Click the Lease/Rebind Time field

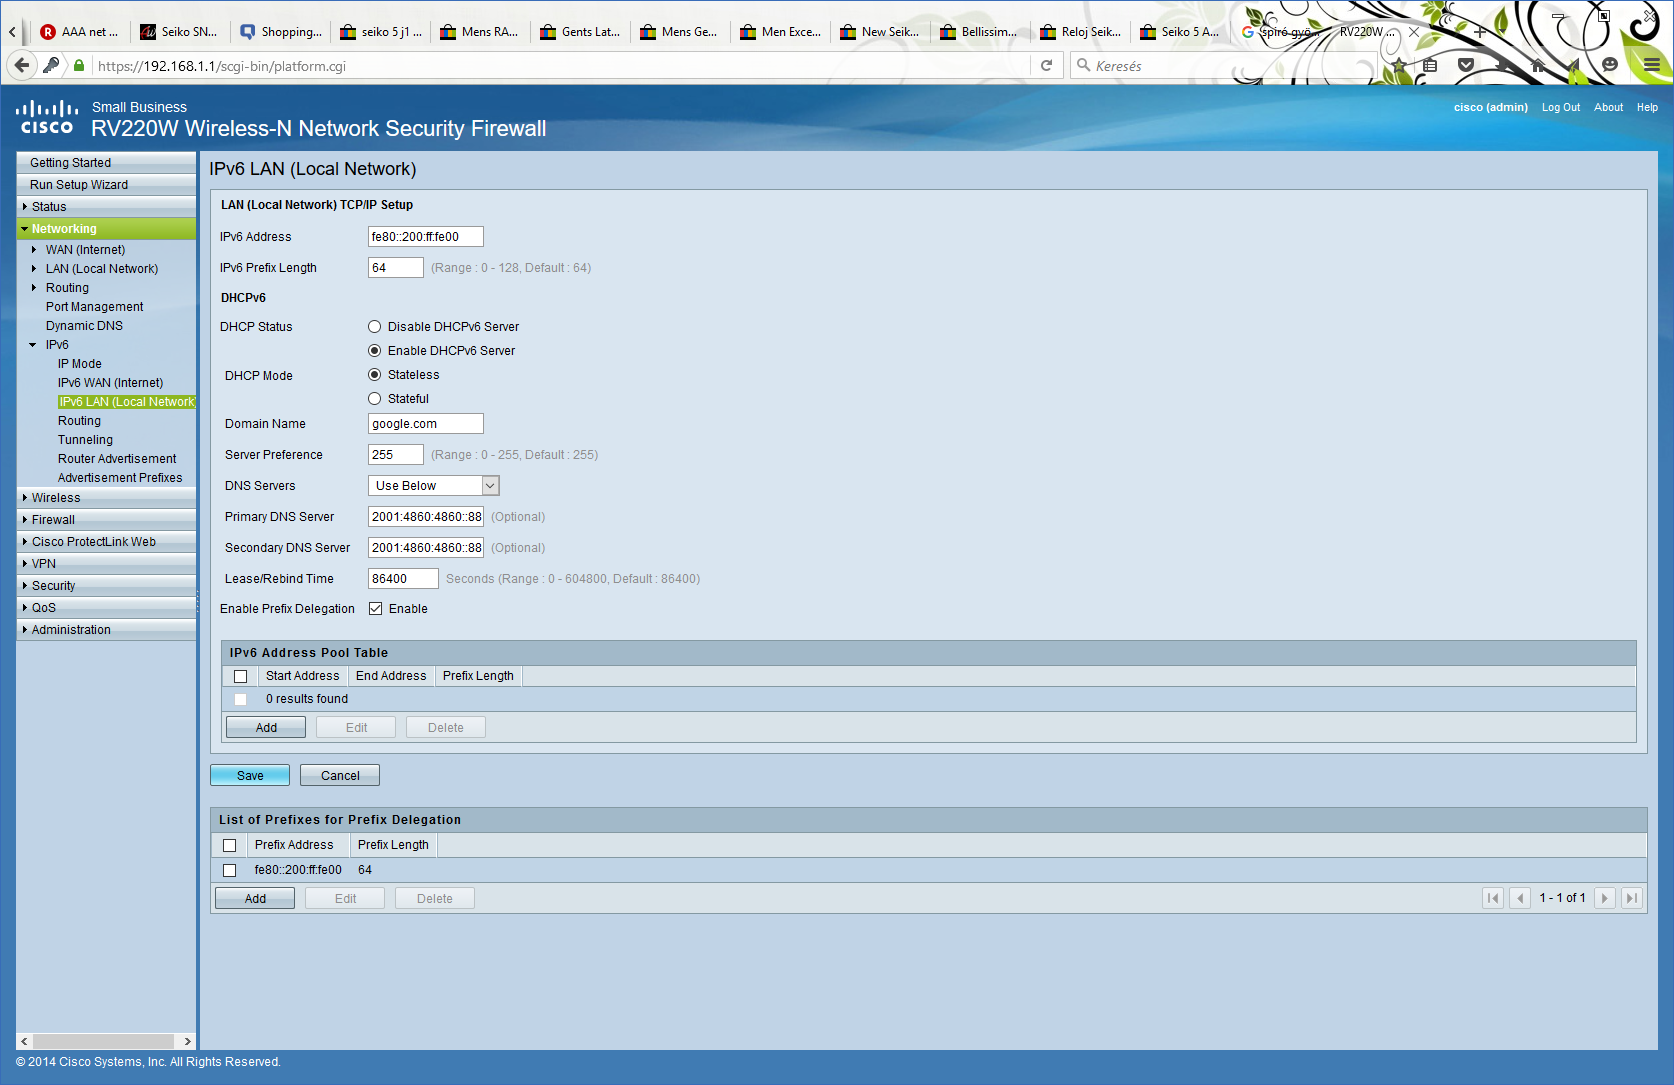[x=403, y=579]
